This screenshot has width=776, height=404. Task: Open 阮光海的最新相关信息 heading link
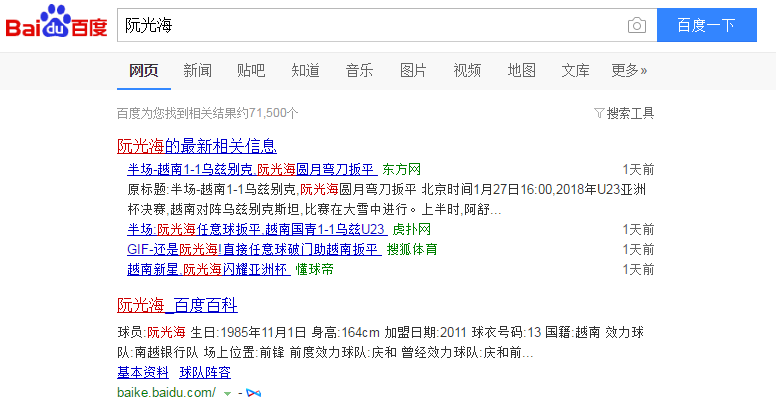coord(197,146)
